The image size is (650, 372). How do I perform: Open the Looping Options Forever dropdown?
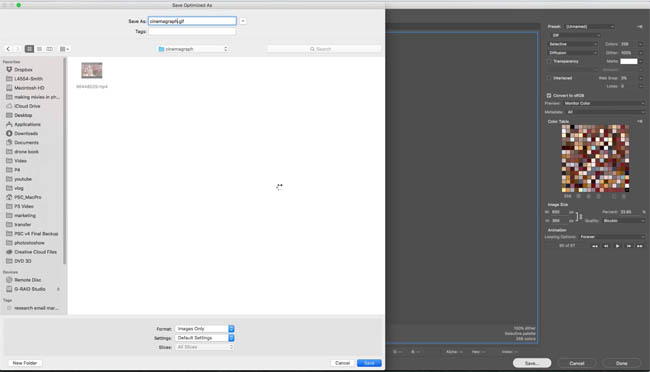pos(611,237)
